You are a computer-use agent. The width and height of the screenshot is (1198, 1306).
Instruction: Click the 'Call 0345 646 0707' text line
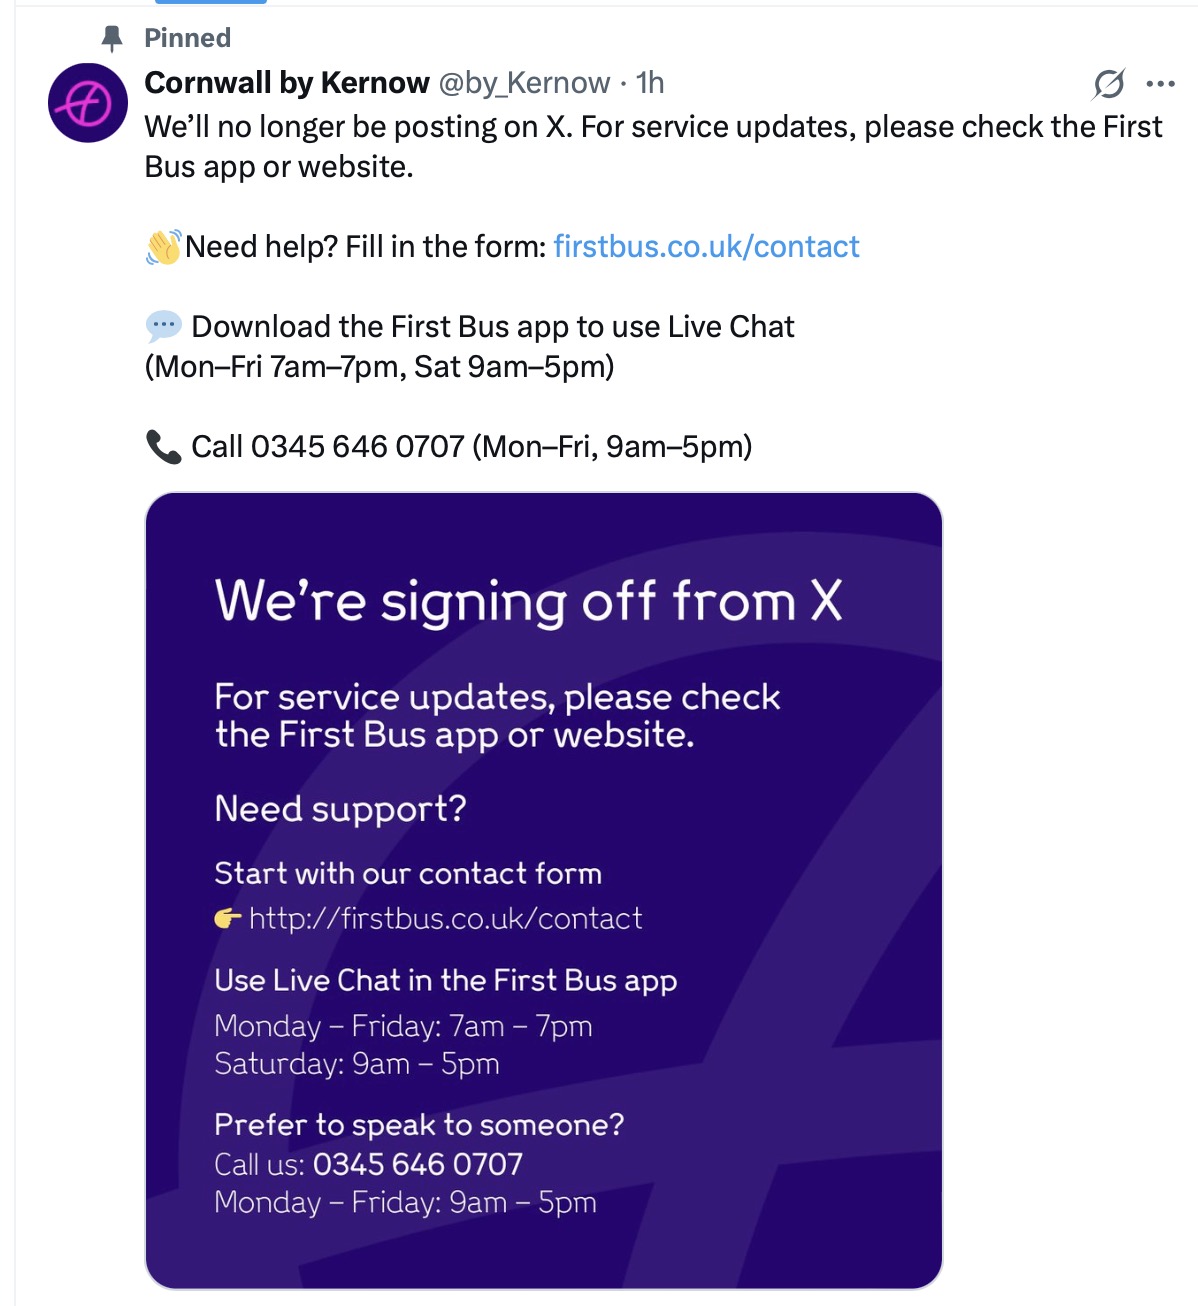(471, 447)
